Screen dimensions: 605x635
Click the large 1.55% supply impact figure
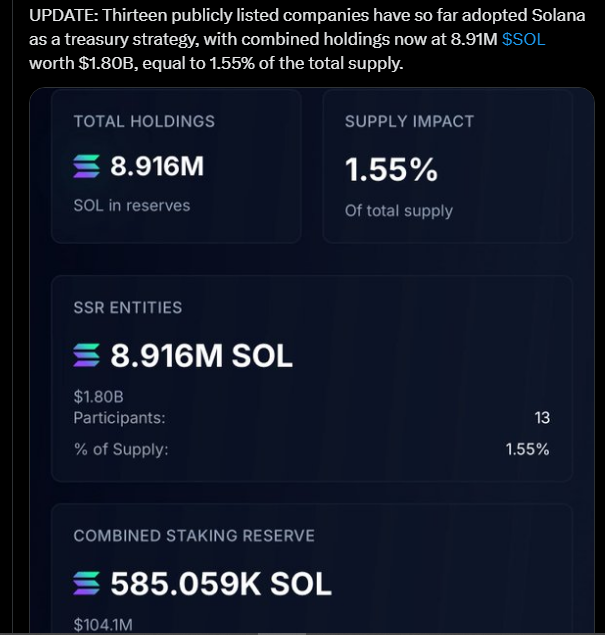click(x=391, y=171)
